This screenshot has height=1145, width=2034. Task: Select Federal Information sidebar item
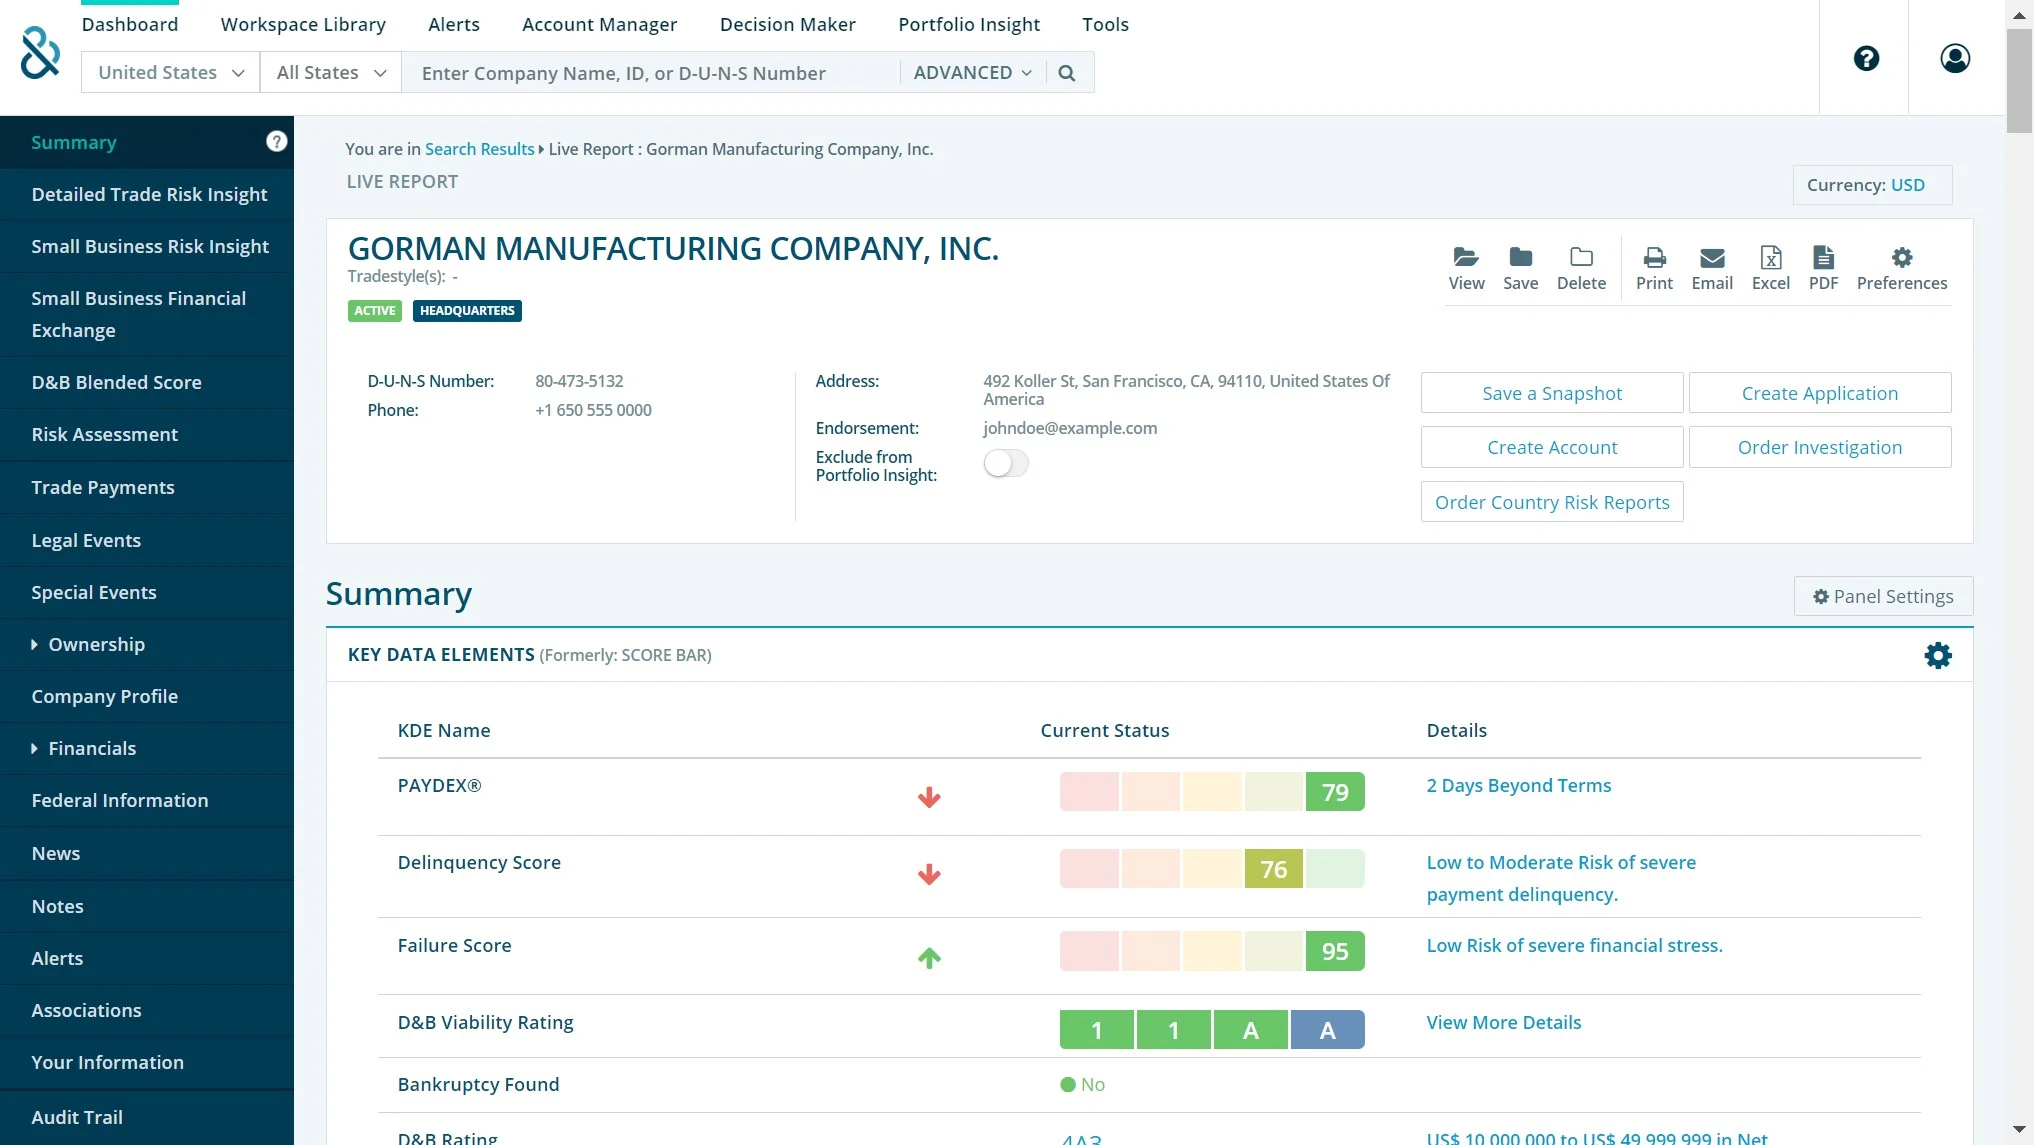point(147,801)
